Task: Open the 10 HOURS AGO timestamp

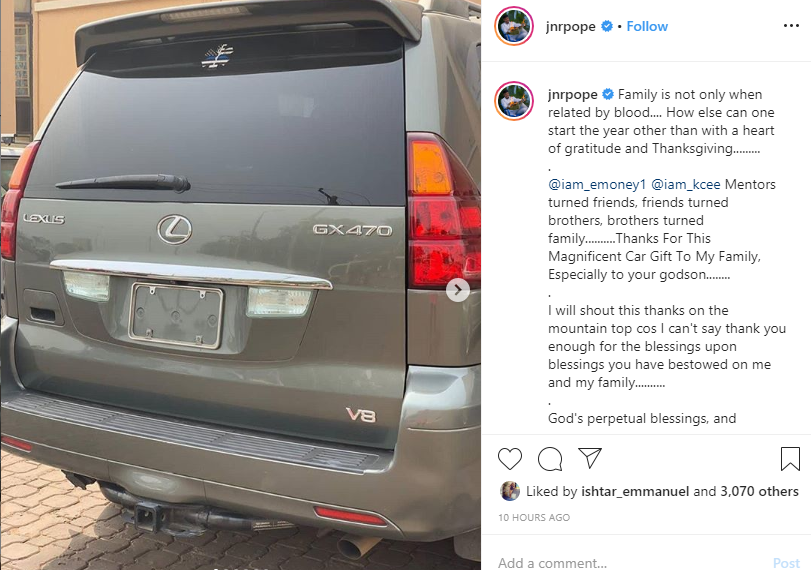Action: pos(534,517)
